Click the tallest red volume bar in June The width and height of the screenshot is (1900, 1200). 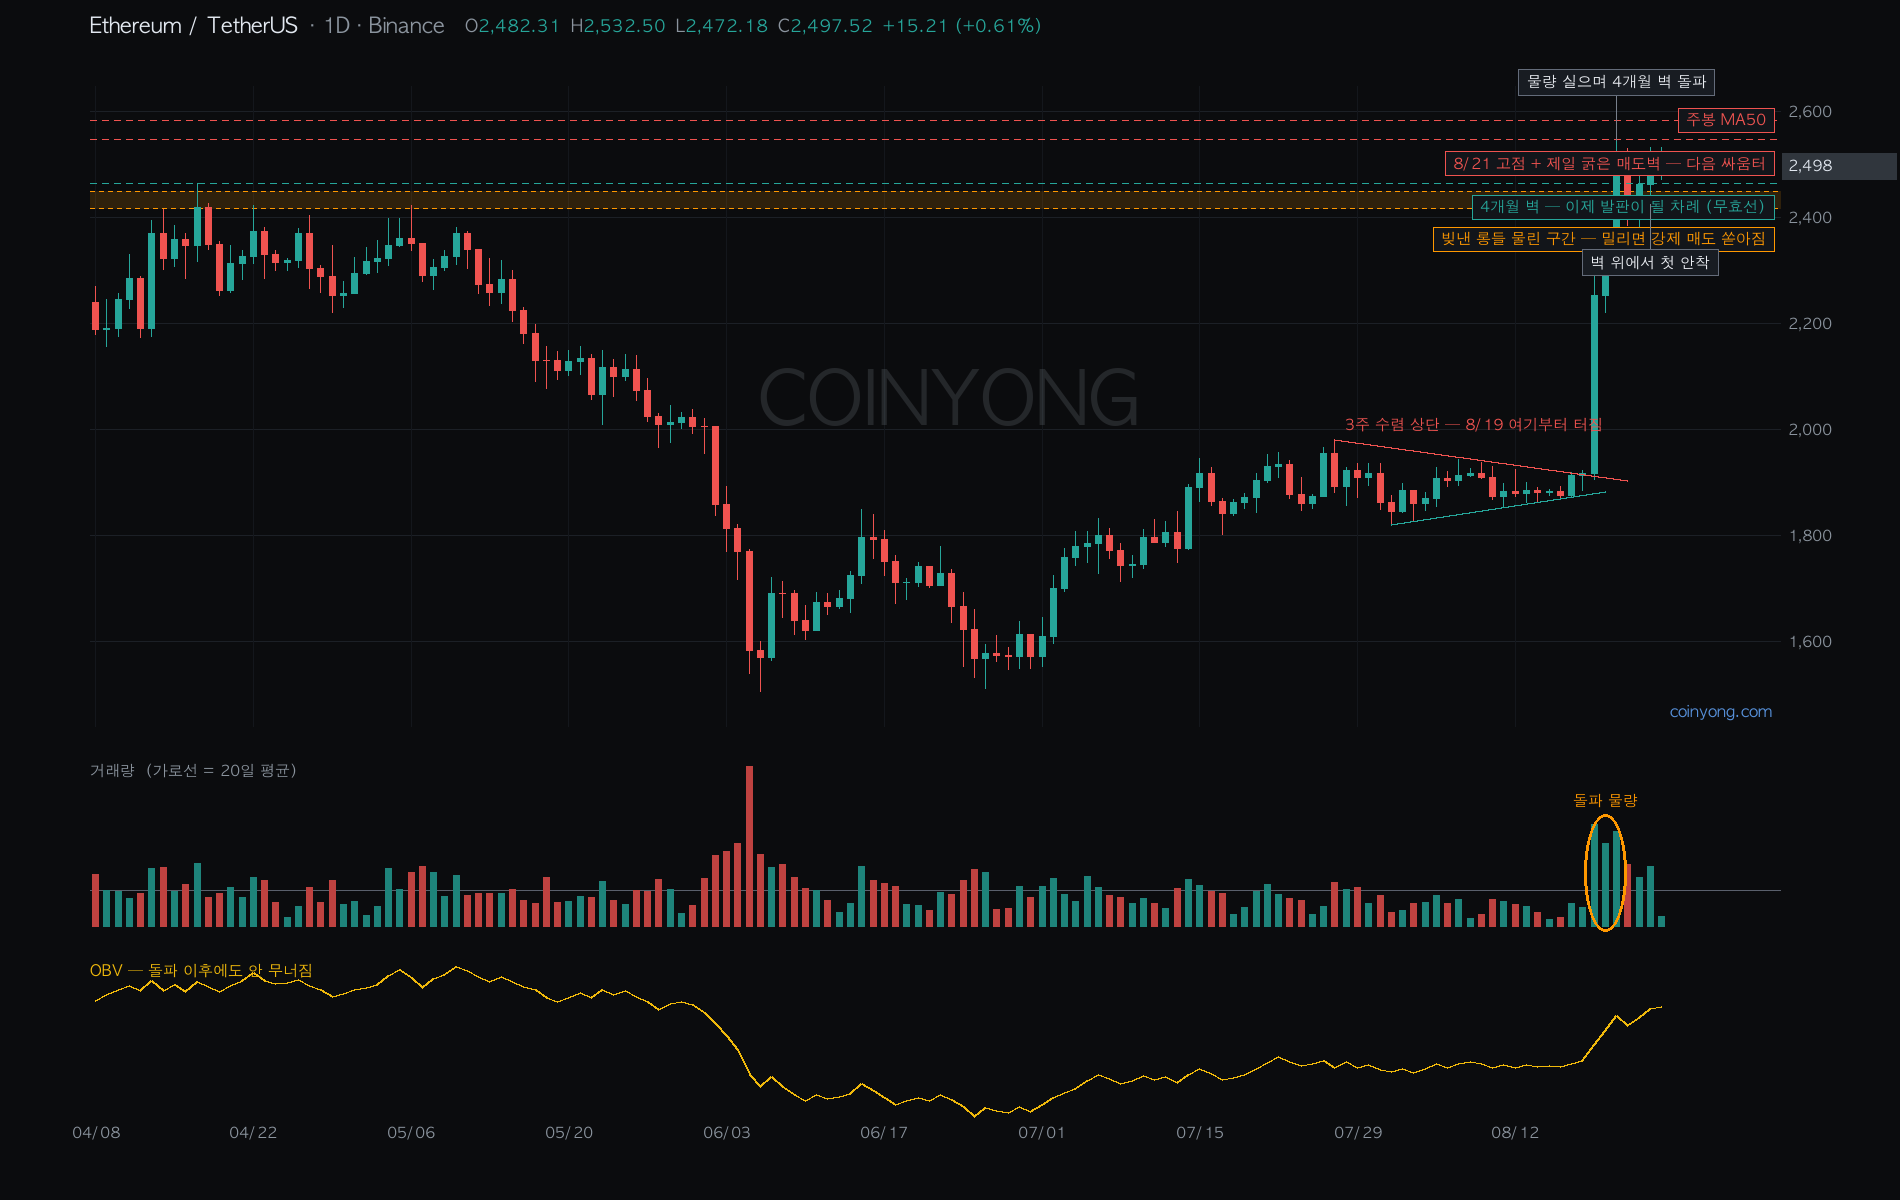click(749, 846)
